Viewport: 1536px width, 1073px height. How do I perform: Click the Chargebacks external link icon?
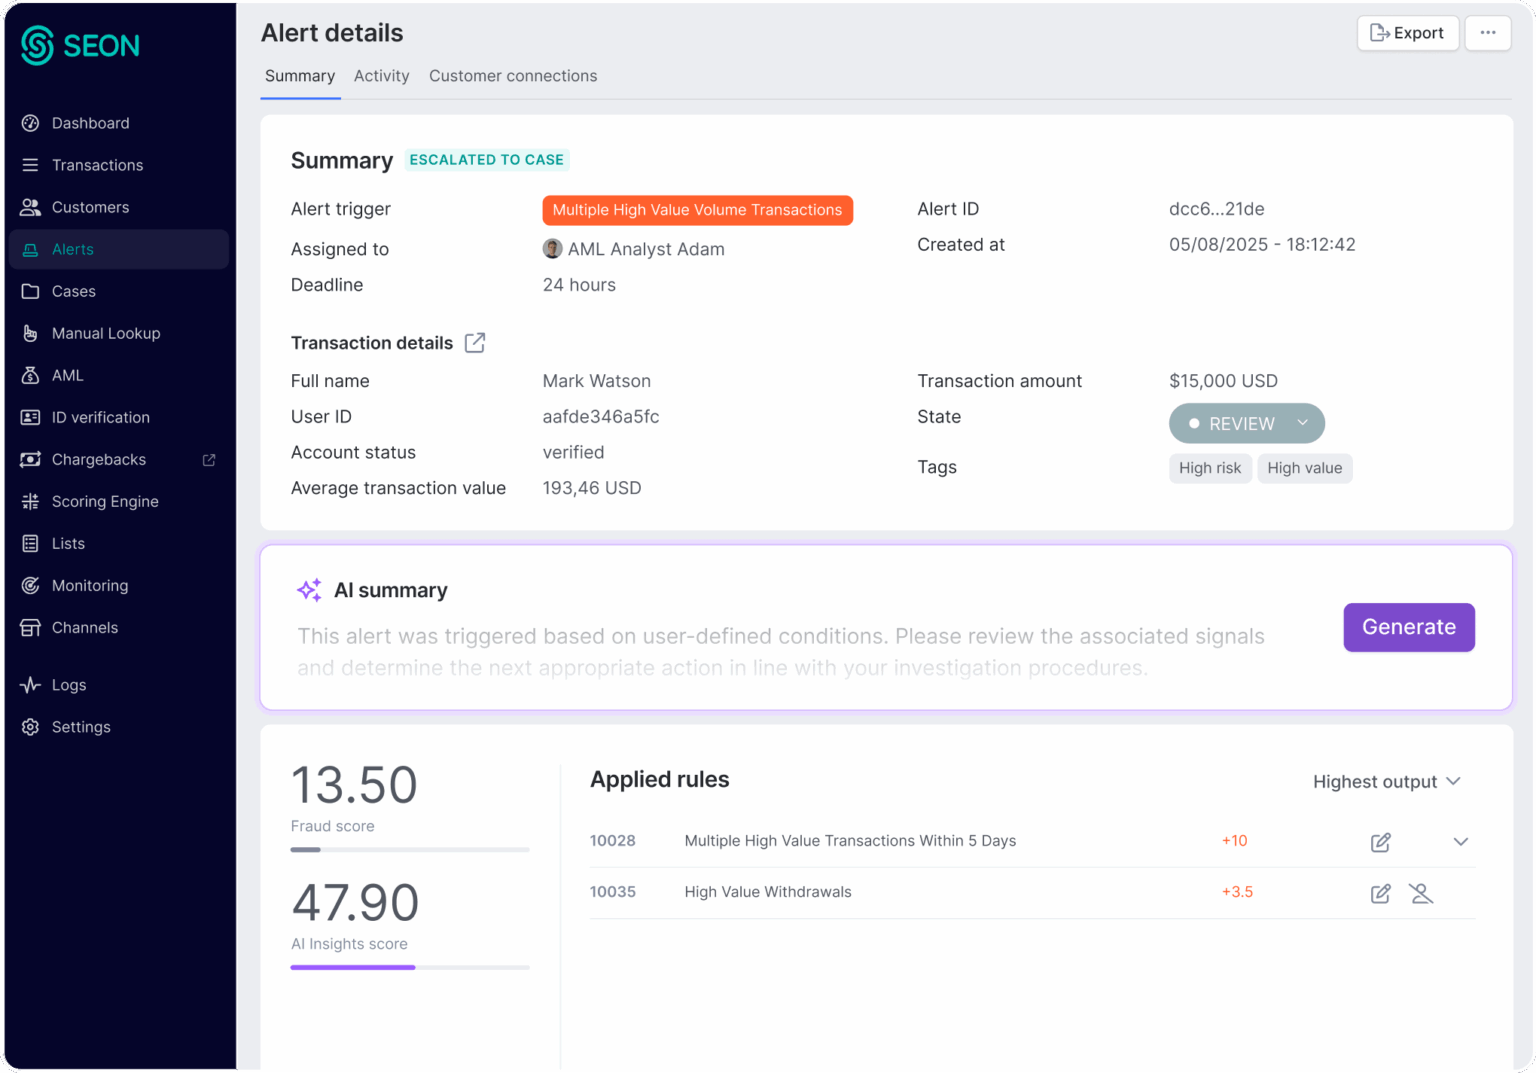208,460
